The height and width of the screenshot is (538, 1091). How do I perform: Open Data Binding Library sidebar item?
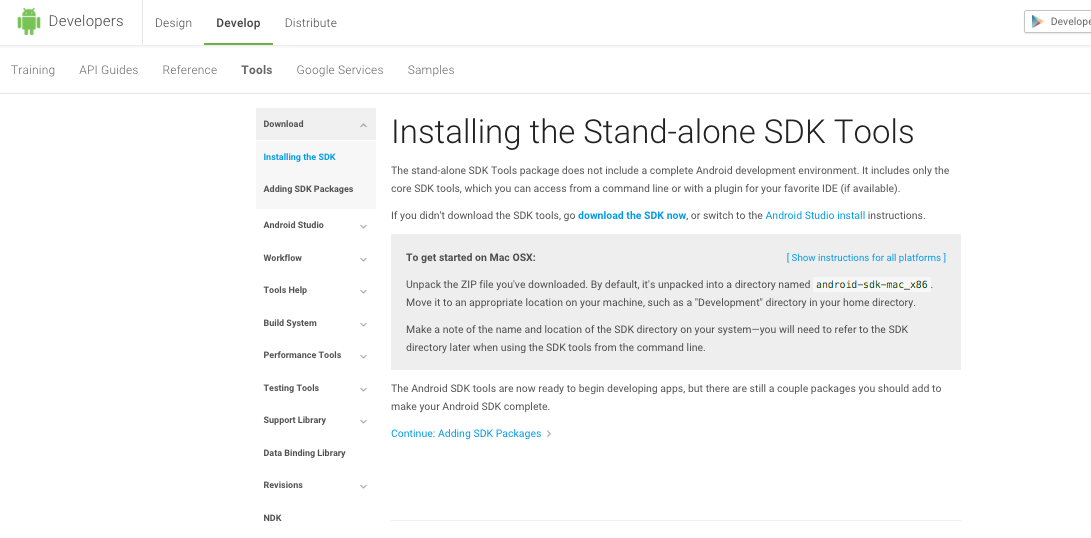point(304,453)
